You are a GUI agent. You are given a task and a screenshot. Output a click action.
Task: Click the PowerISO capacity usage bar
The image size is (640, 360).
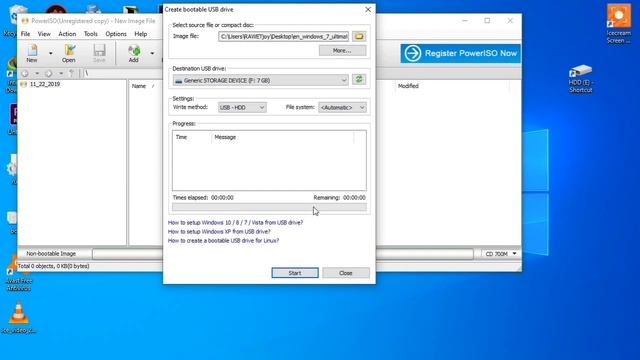[x=282, y=254]
